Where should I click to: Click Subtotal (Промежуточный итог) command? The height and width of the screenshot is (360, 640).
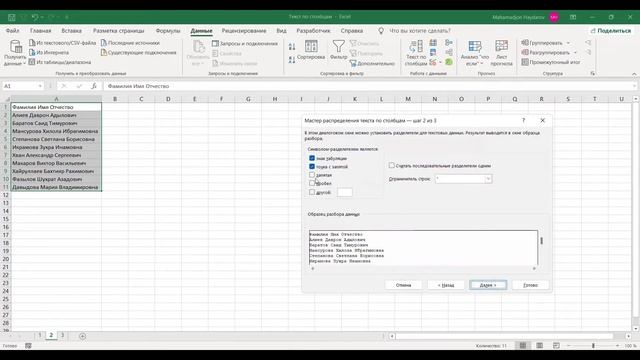click(x=551, y=62)
